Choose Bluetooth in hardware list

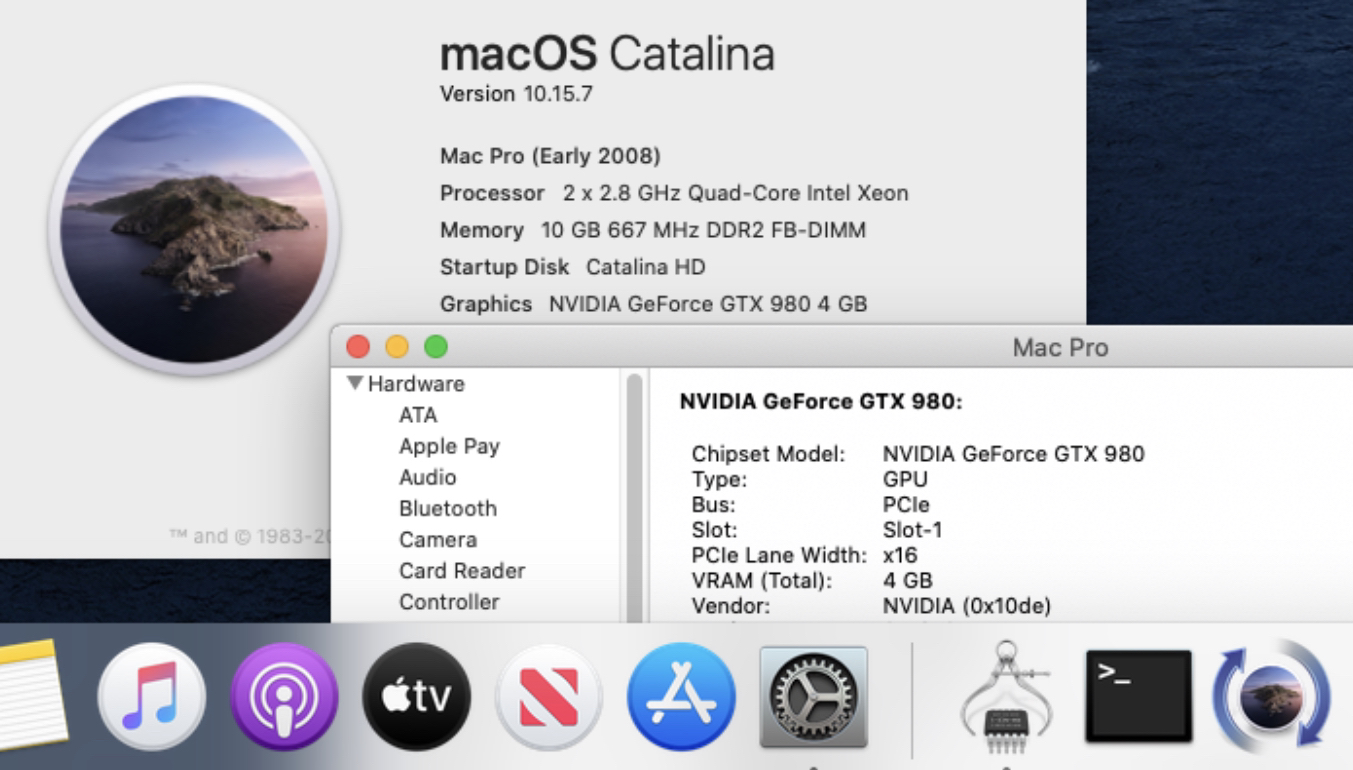click(448, 508)
